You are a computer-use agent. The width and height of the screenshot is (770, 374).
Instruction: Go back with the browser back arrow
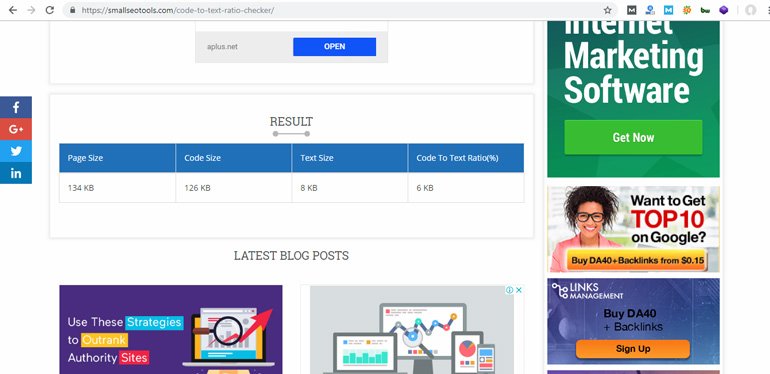[x=13, y=10]
